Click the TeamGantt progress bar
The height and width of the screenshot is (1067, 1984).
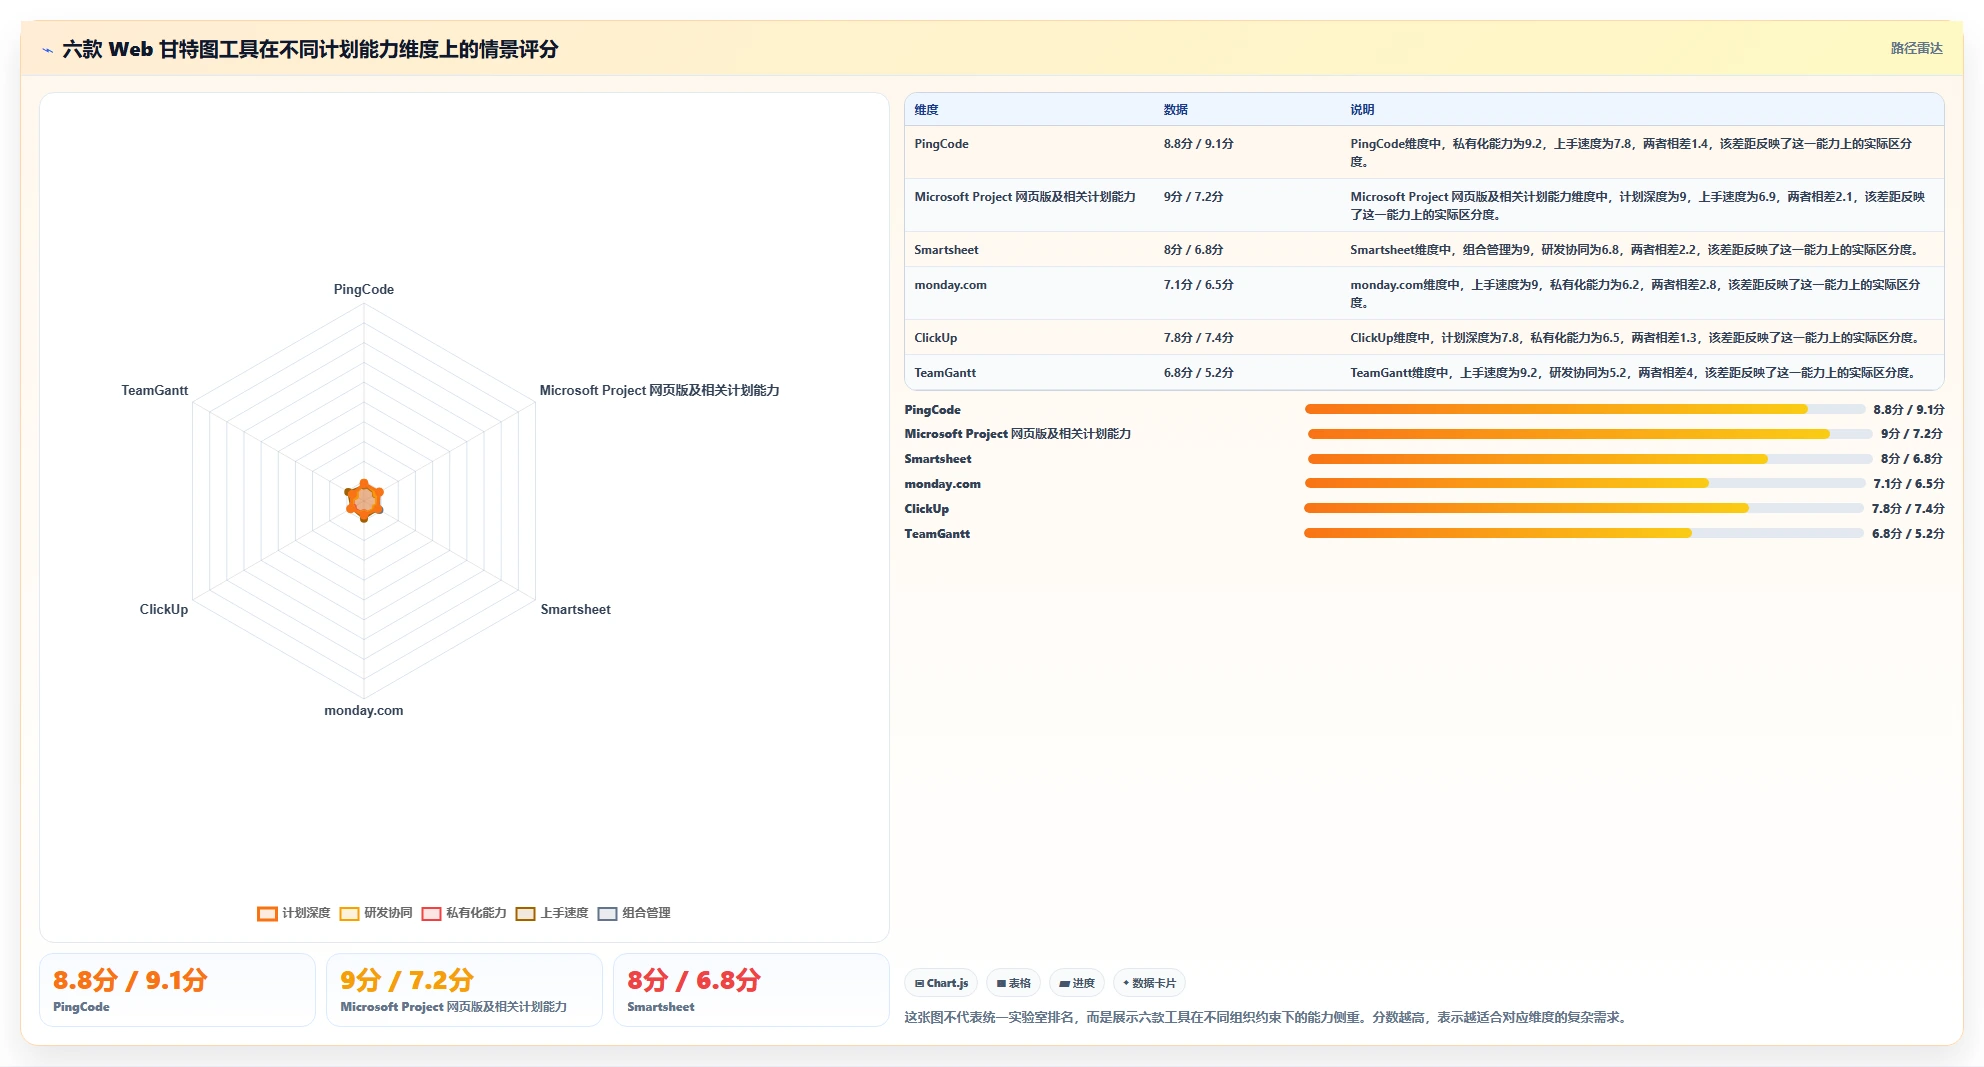tap(1583, 533)
